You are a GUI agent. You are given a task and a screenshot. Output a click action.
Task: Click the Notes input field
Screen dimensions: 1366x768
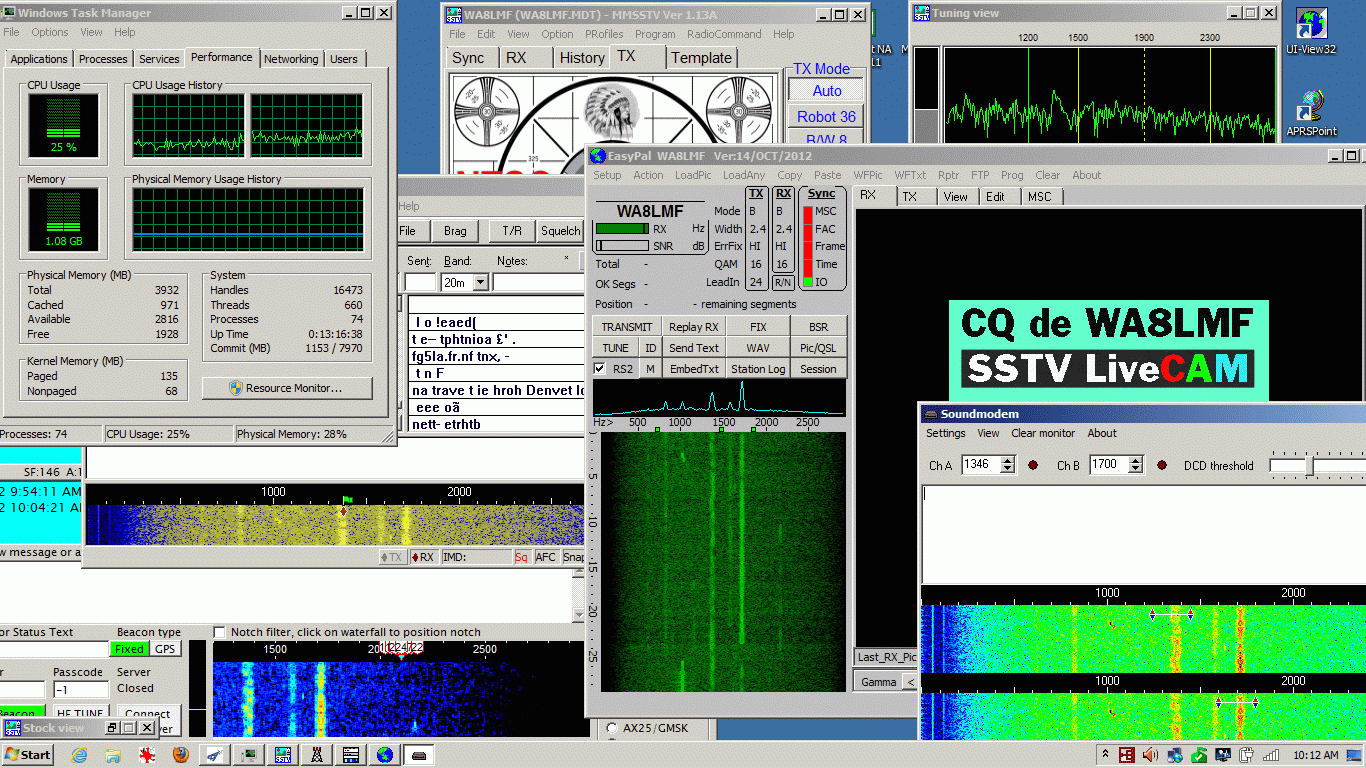(x=537, y=283)
